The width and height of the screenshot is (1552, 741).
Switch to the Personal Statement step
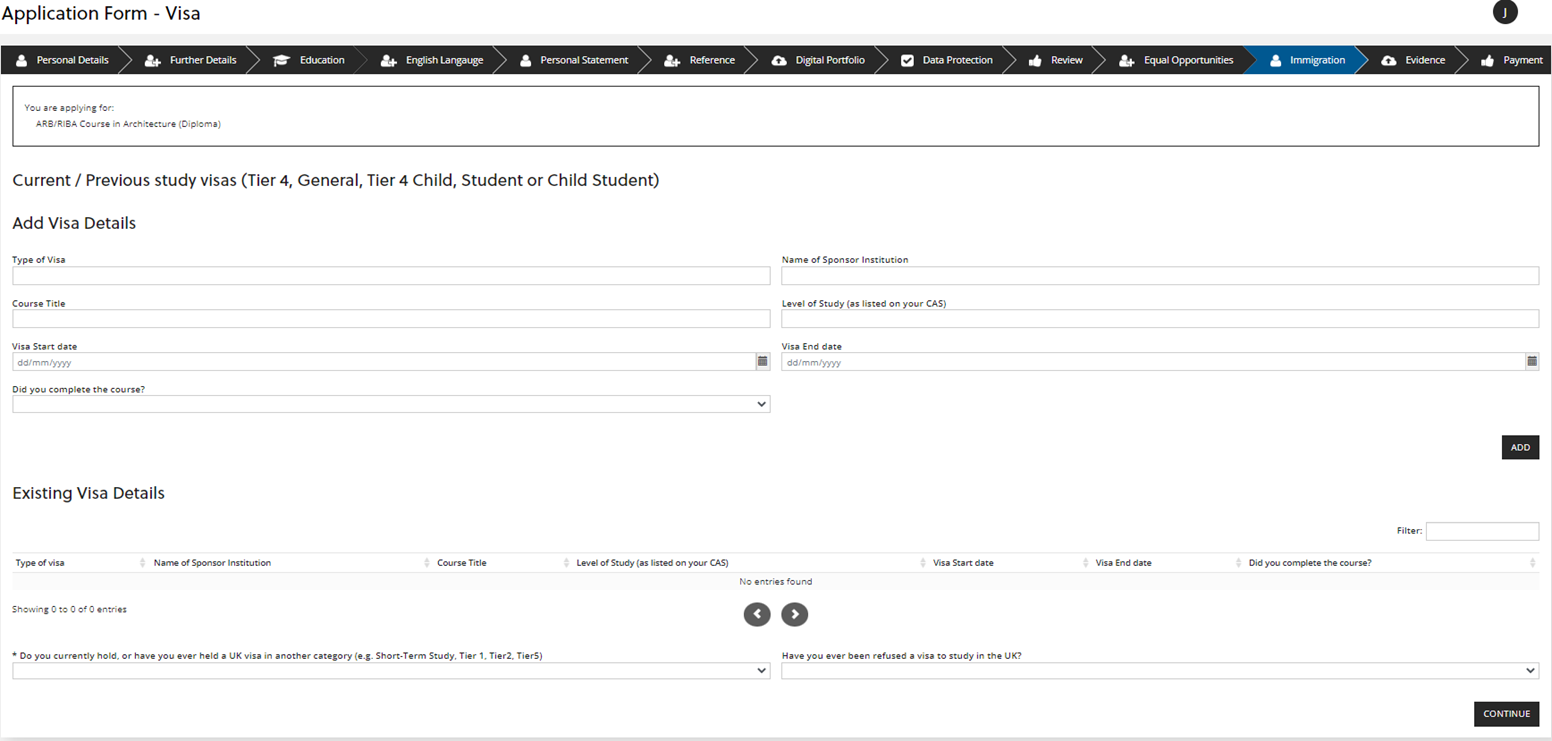coord(583,60)
